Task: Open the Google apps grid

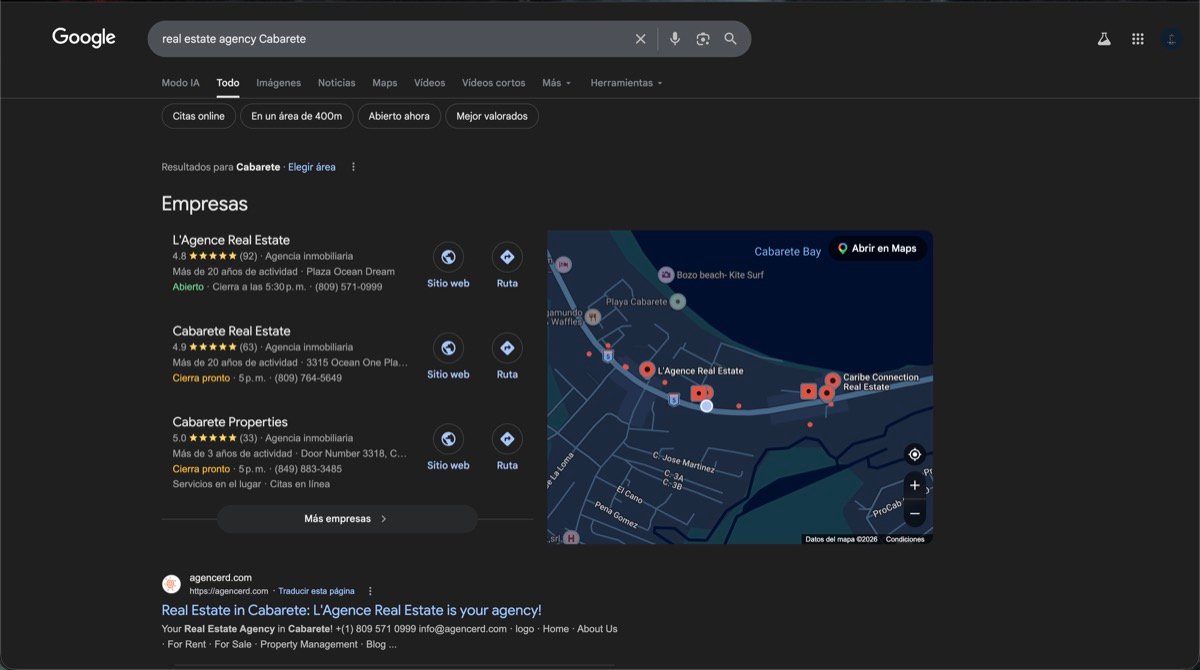Action: coord(1138,39)
